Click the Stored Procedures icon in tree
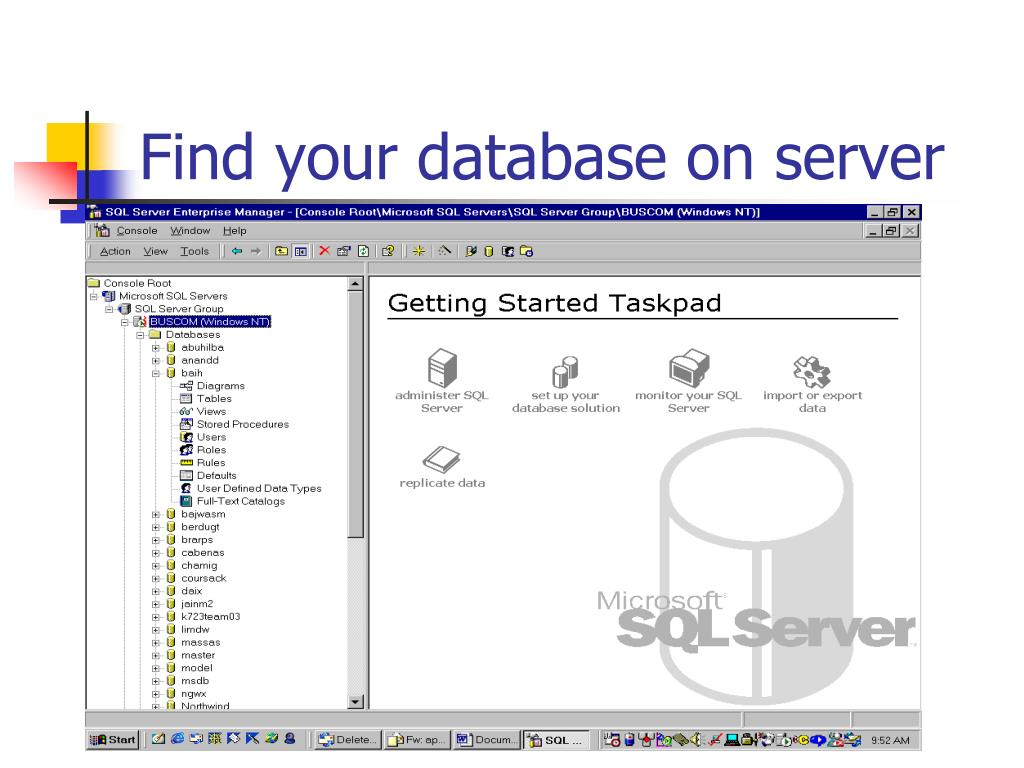 pos(186,424)
